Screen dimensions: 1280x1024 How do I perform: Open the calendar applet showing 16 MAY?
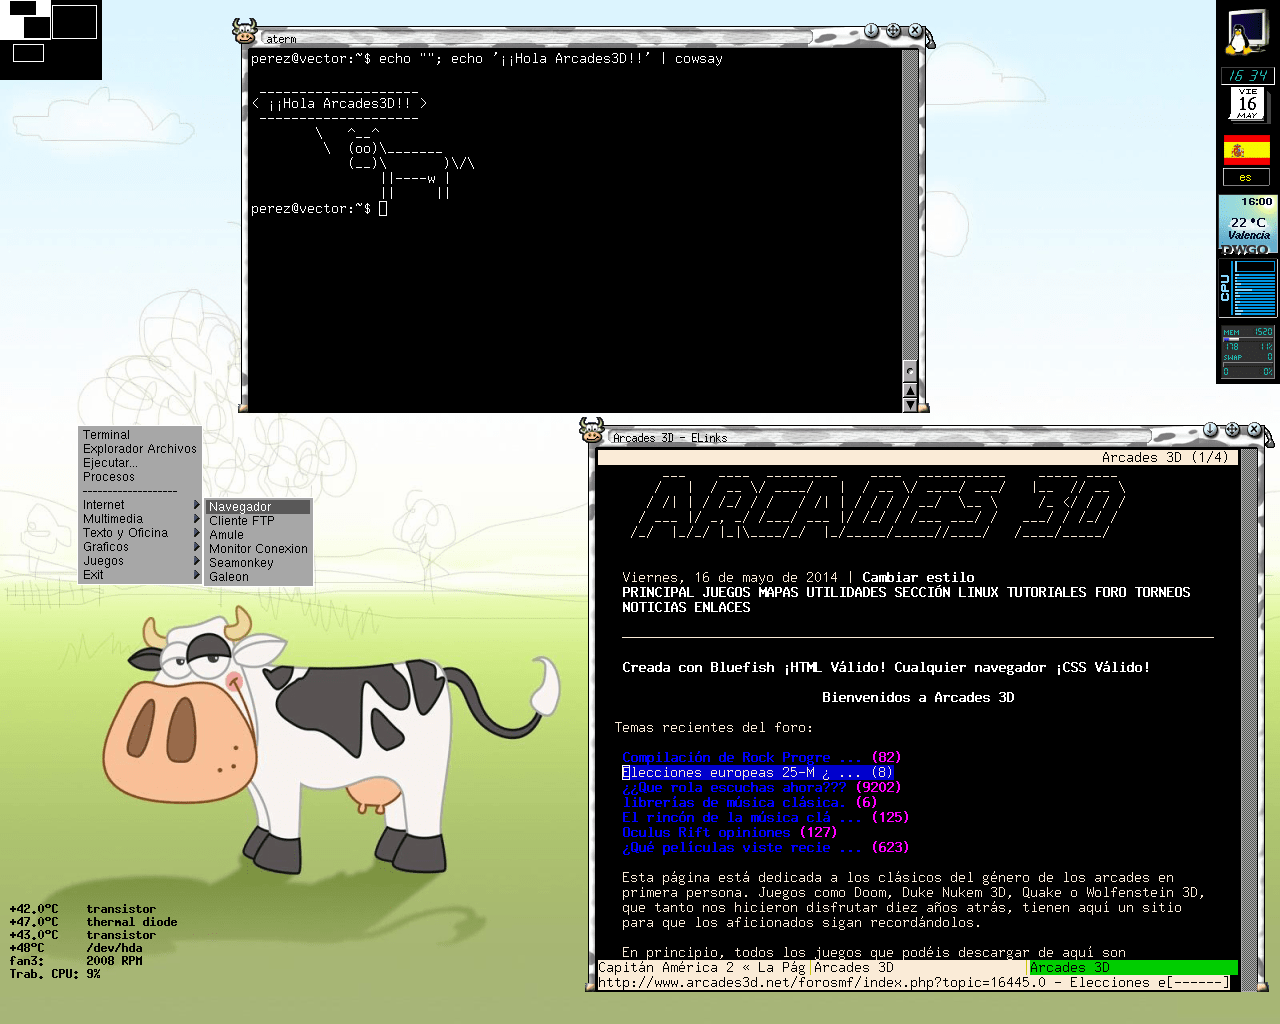[x=1247, y=103]
